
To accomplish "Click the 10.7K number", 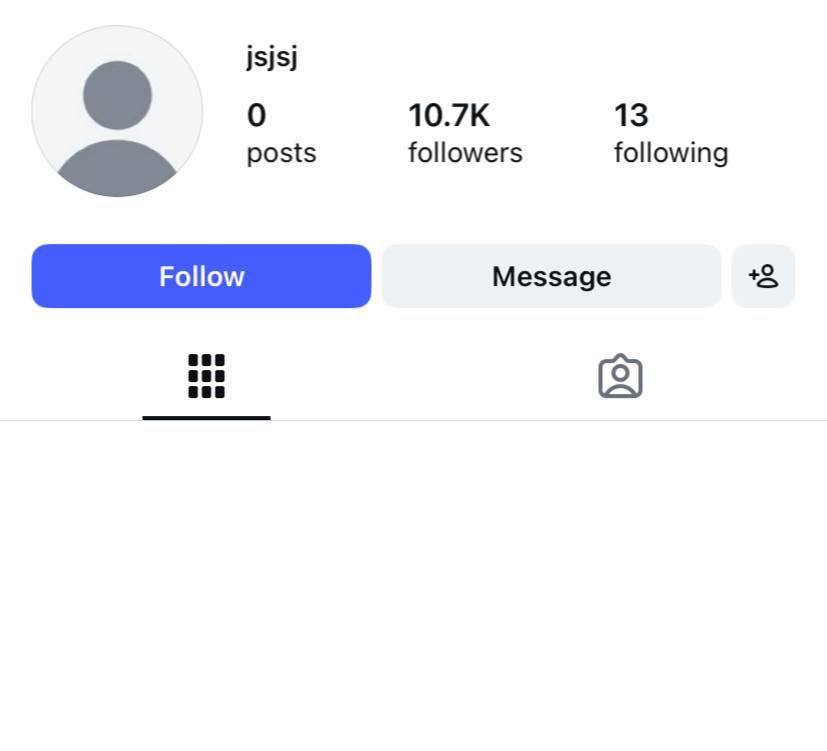I will (x=449, y=116).
